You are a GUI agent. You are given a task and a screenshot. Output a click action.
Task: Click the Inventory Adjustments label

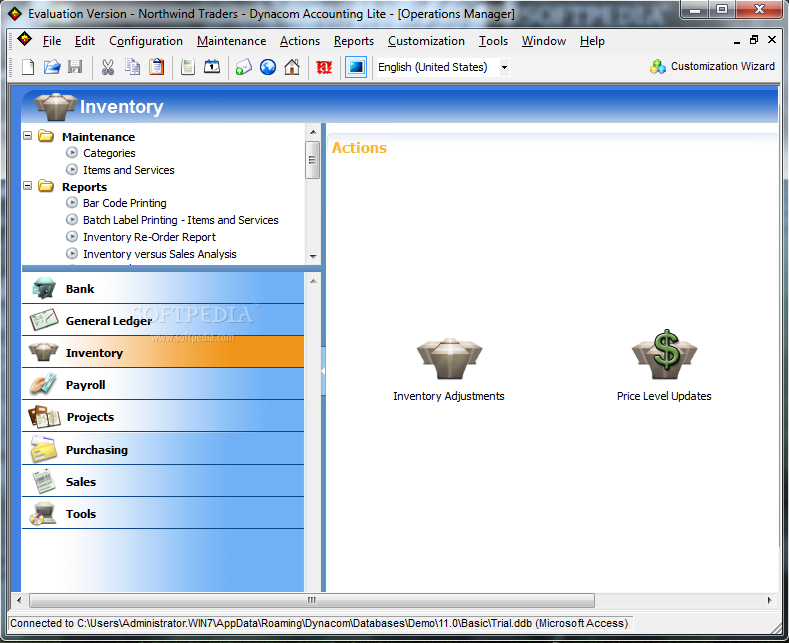coord(449,396)
